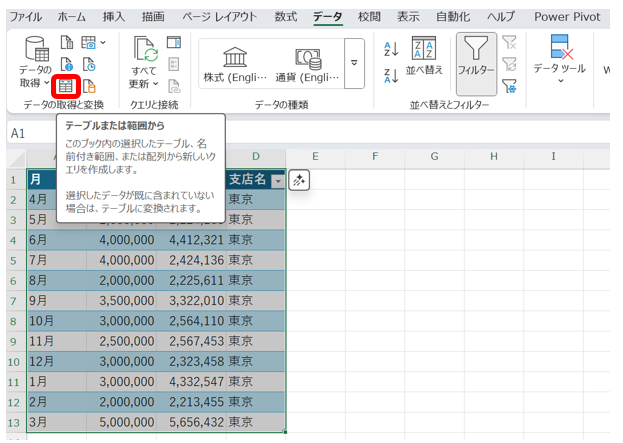Sort ascending A to Z

point(391,49)
